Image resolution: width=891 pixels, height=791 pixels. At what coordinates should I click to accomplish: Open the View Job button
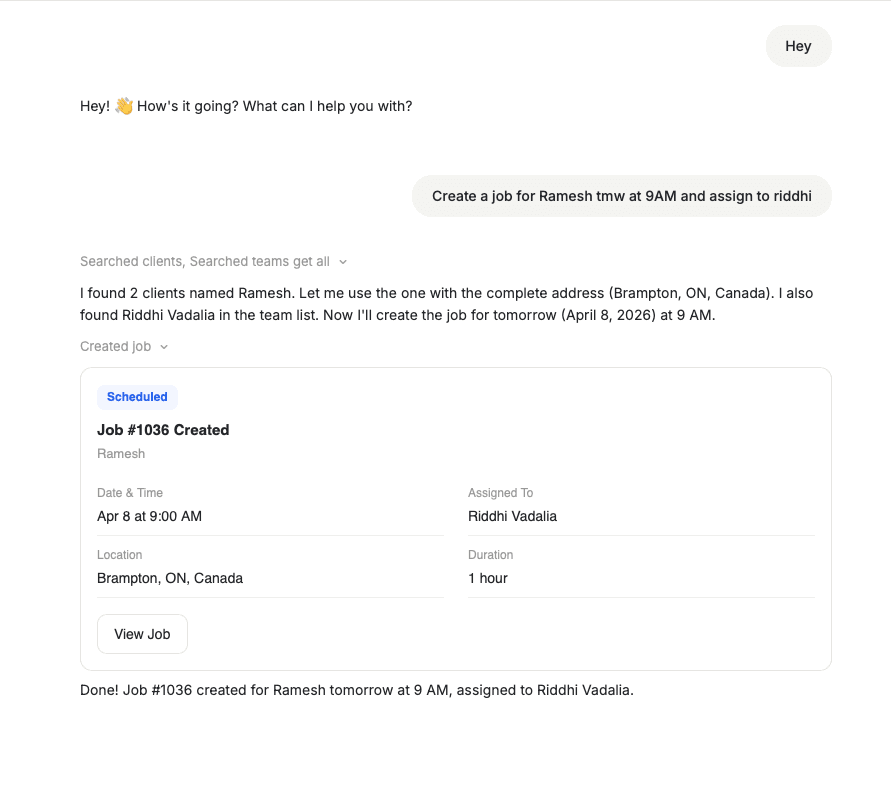[x=142, y=634]
